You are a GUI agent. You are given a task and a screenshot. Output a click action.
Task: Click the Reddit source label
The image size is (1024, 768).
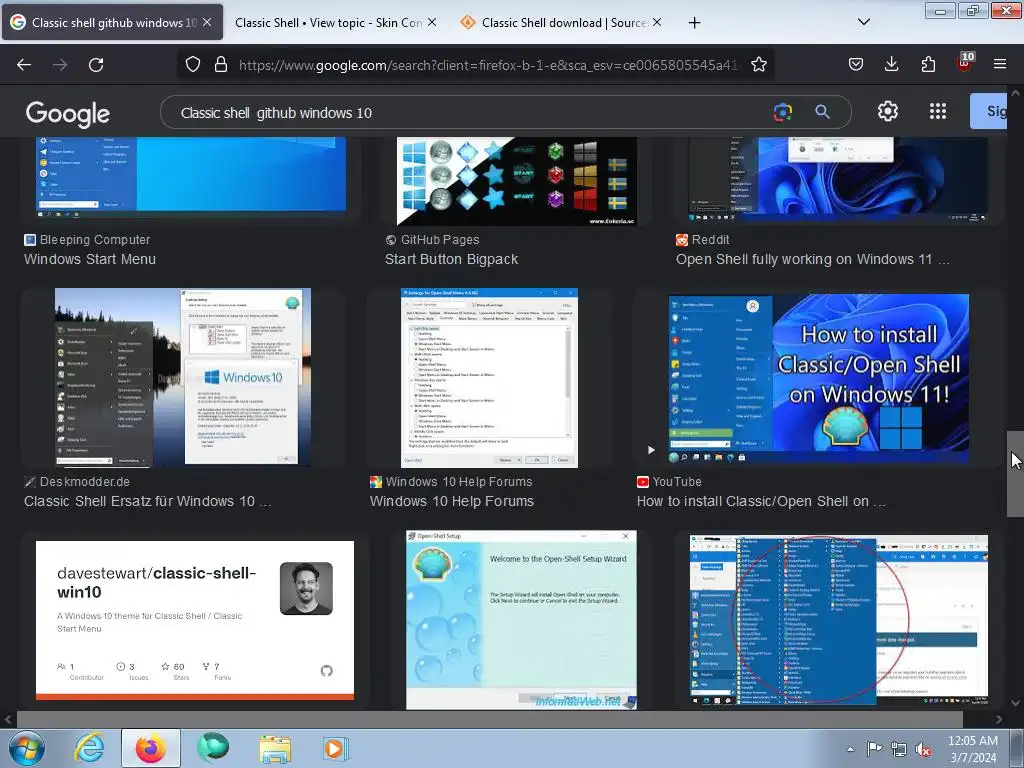tap(711, 240)
